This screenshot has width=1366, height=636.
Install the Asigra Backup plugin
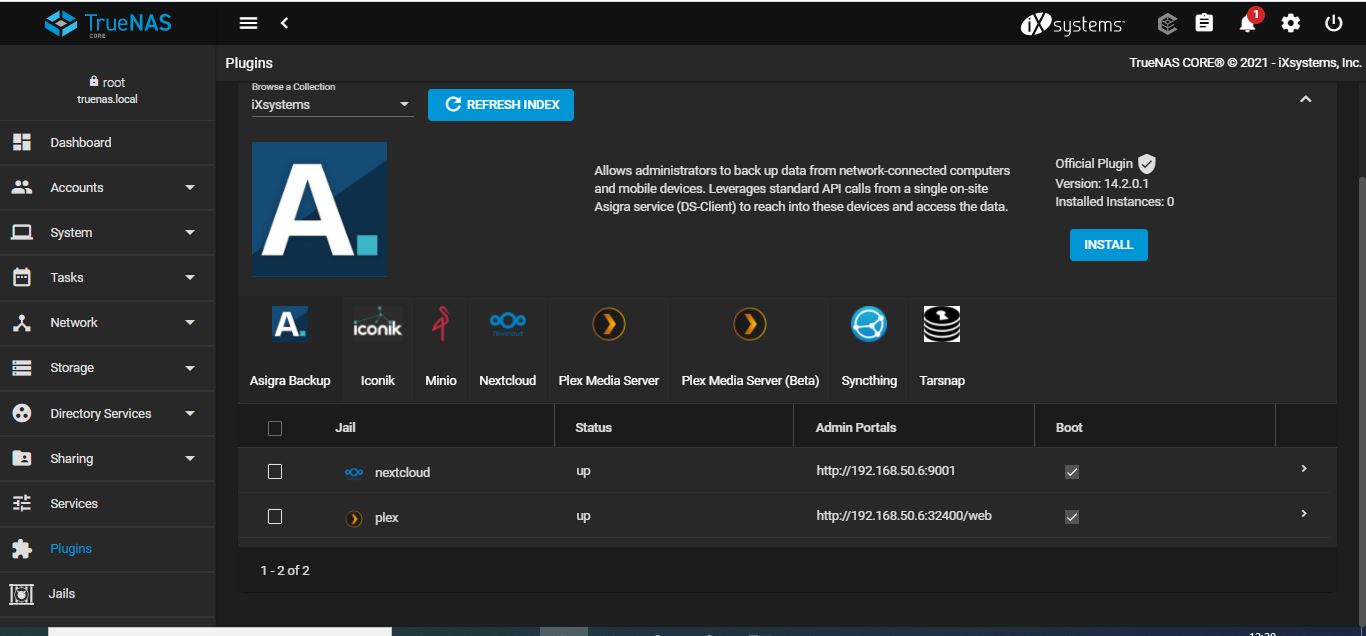1108,244
